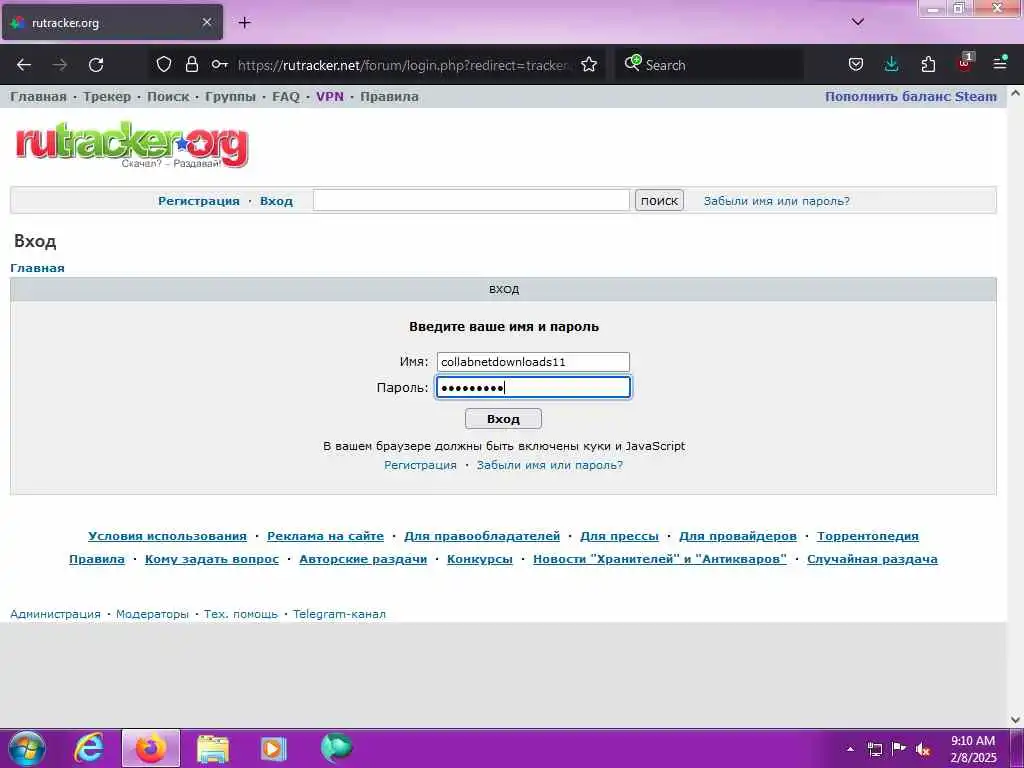
Task: Select Firefox in the taskbar
Action: click(x=151, y=748)
